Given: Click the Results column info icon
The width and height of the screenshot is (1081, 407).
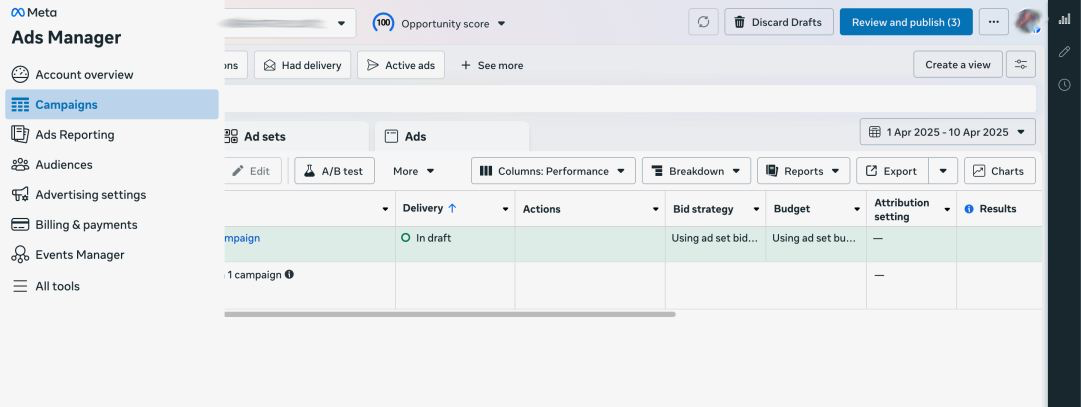Looking at the screenshot, I should pyautogui.click(x=969, y=209).
